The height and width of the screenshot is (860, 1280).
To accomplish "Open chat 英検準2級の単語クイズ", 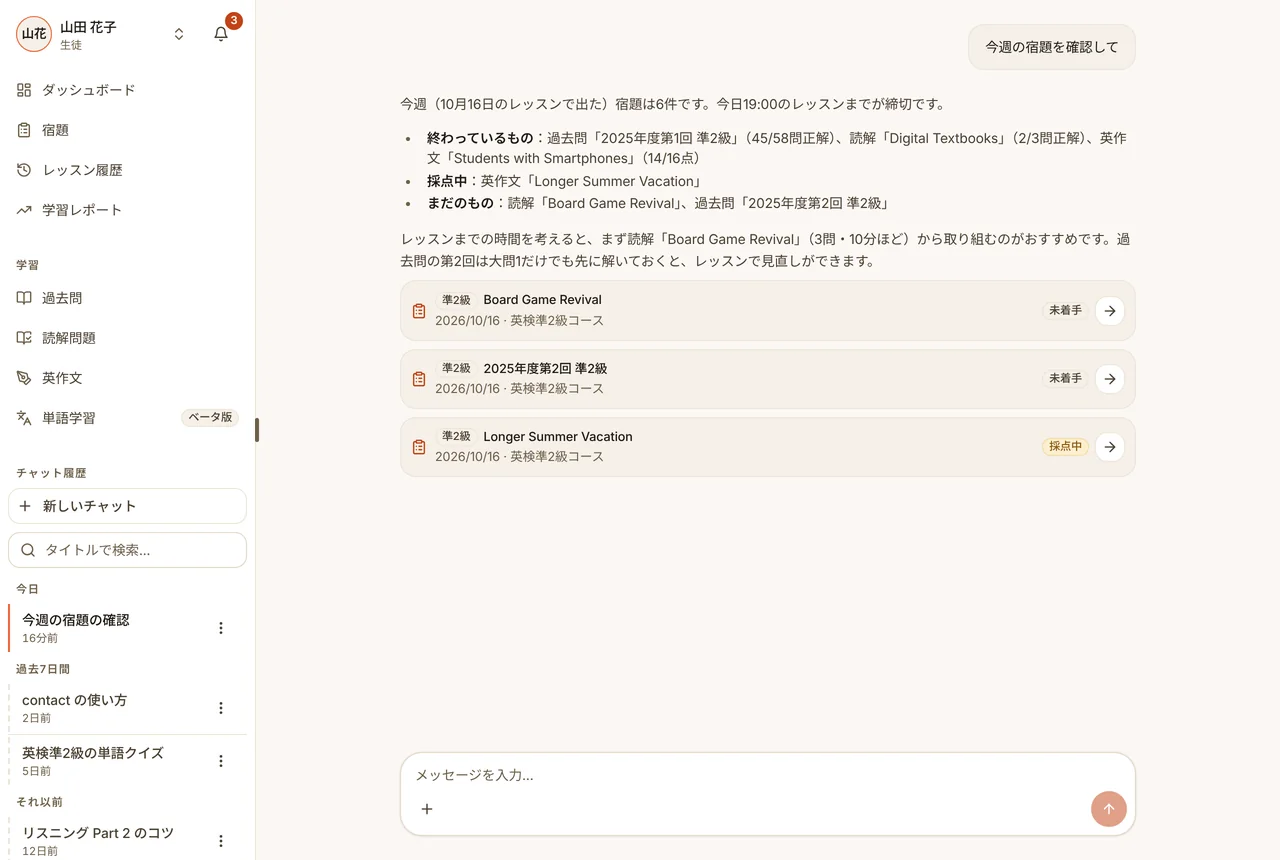I will point(110,761).
